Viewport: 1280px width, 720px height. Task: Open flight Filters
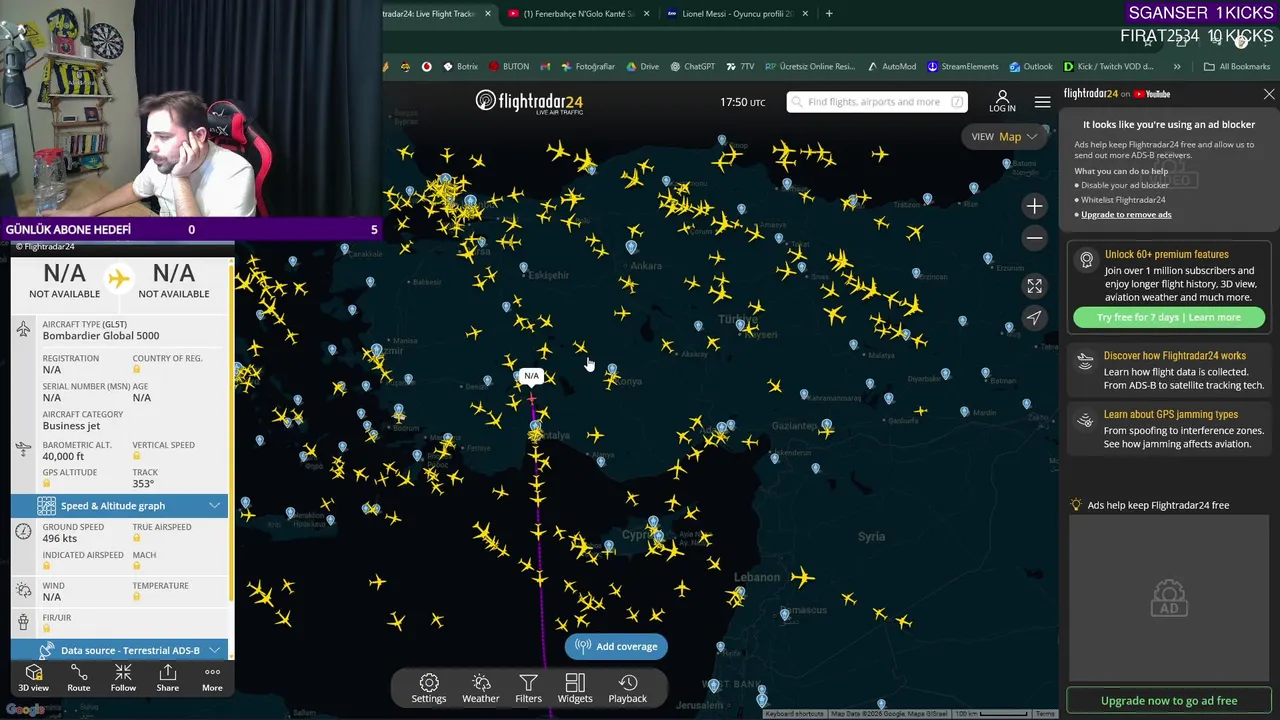[x=528, y=688]
